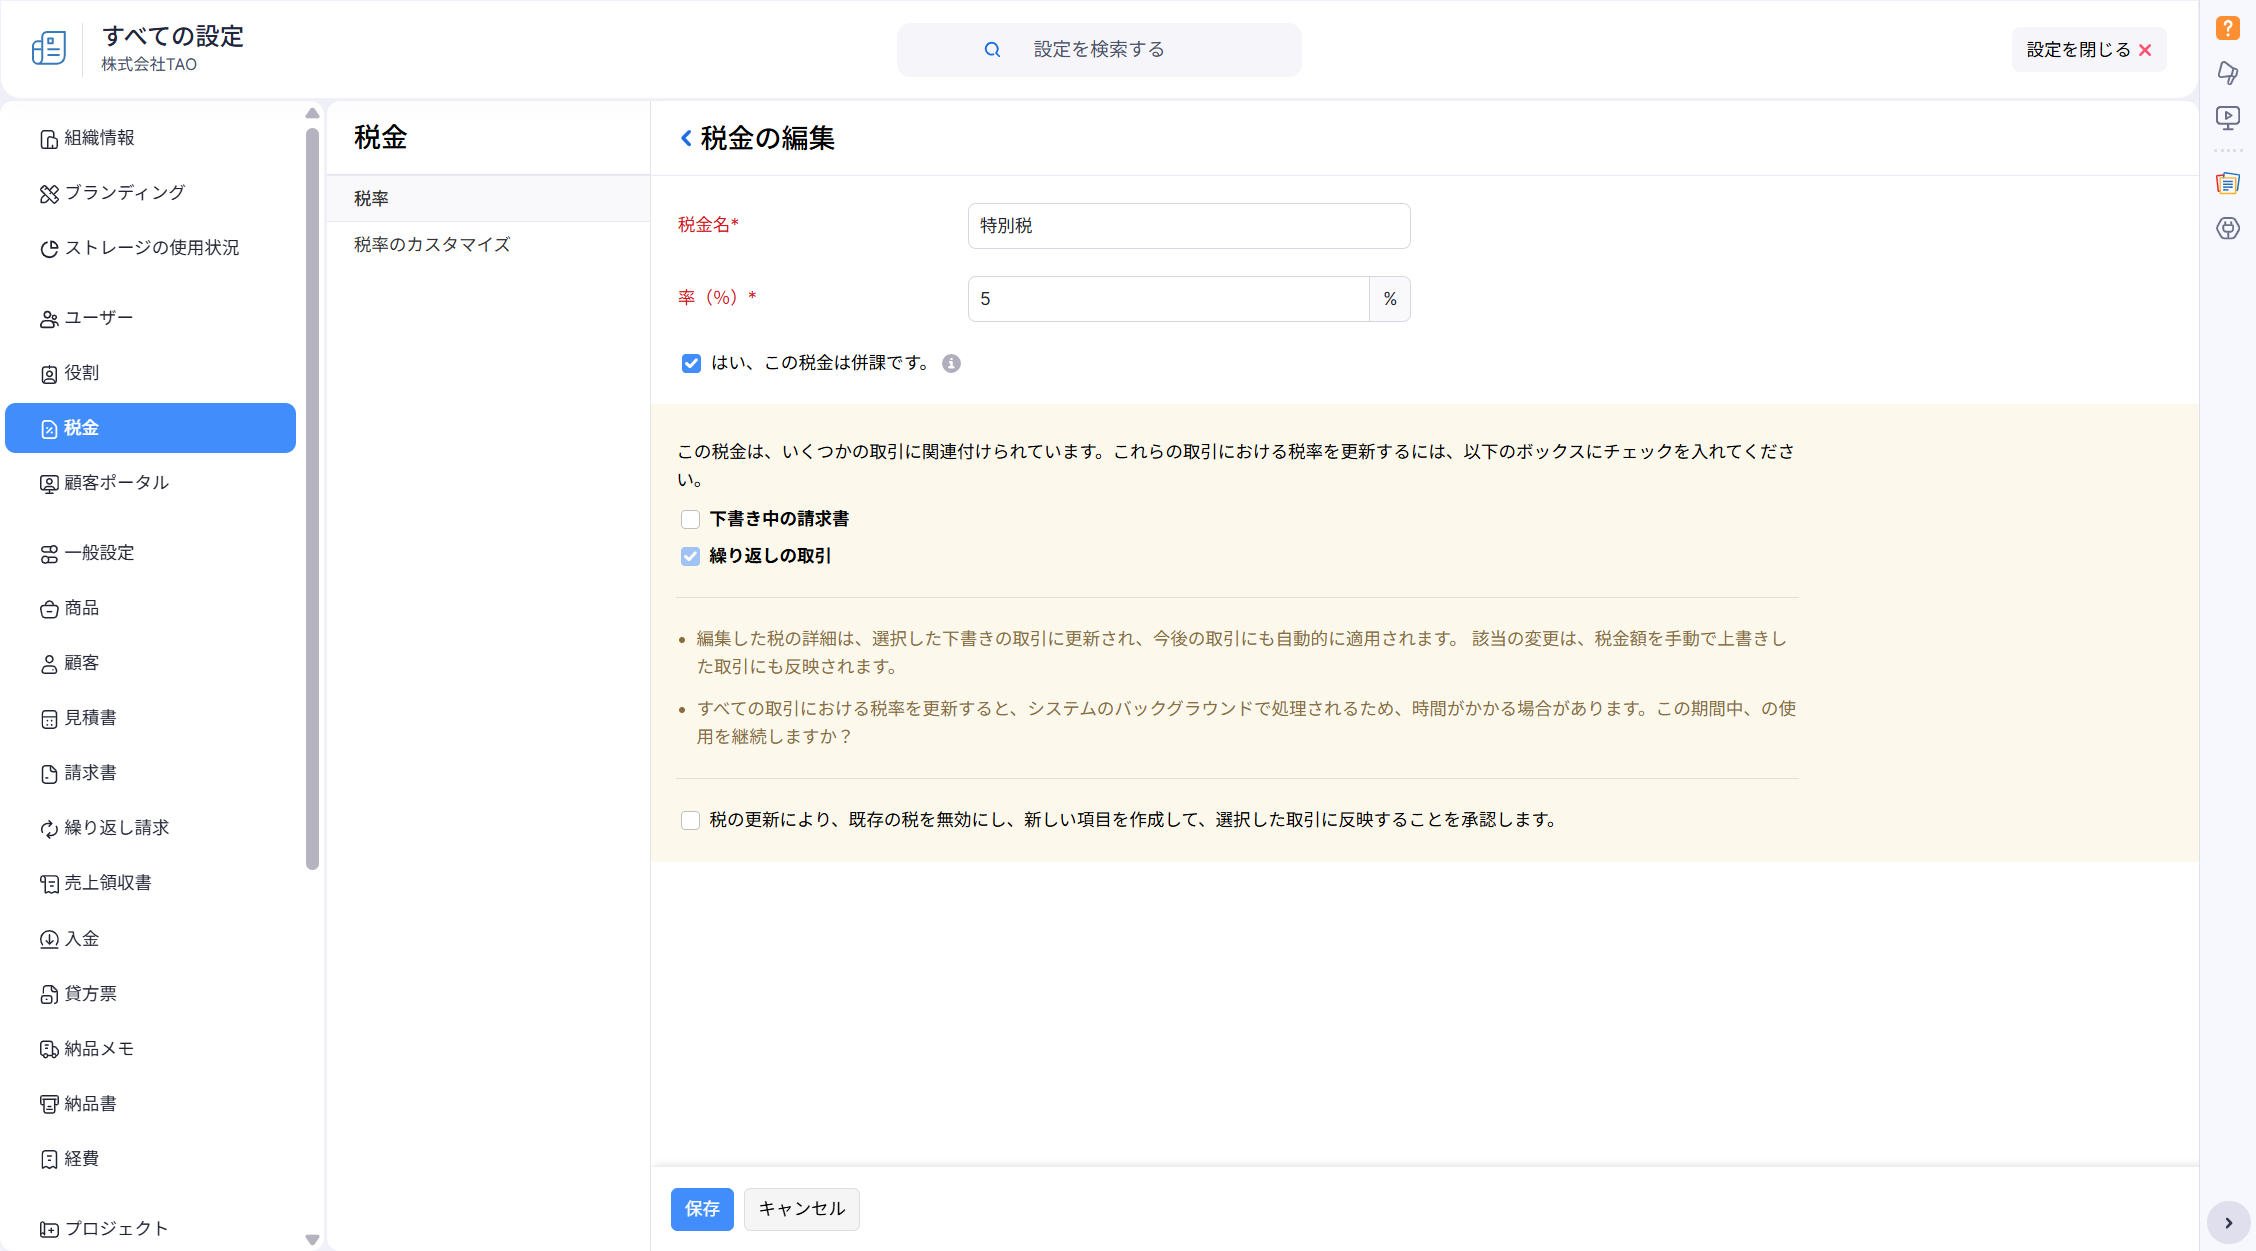Open the support lifebuoy icon in right rail

[x=2227, y=229]
